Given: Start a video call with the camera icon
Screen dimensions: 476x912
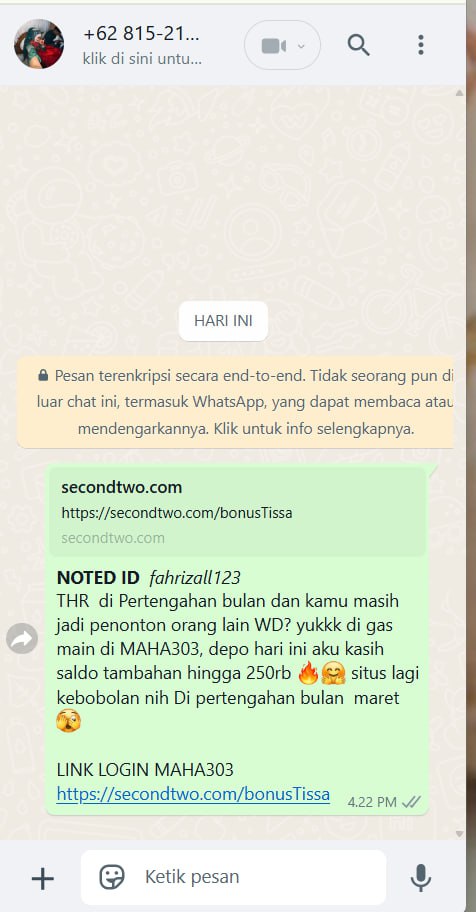Looking at the screenshot, I should click(x=273, y=45).
